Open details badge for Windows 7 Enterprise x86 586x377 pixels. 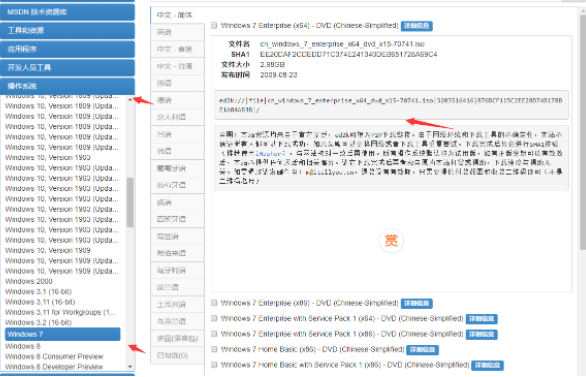click(417, 303)
